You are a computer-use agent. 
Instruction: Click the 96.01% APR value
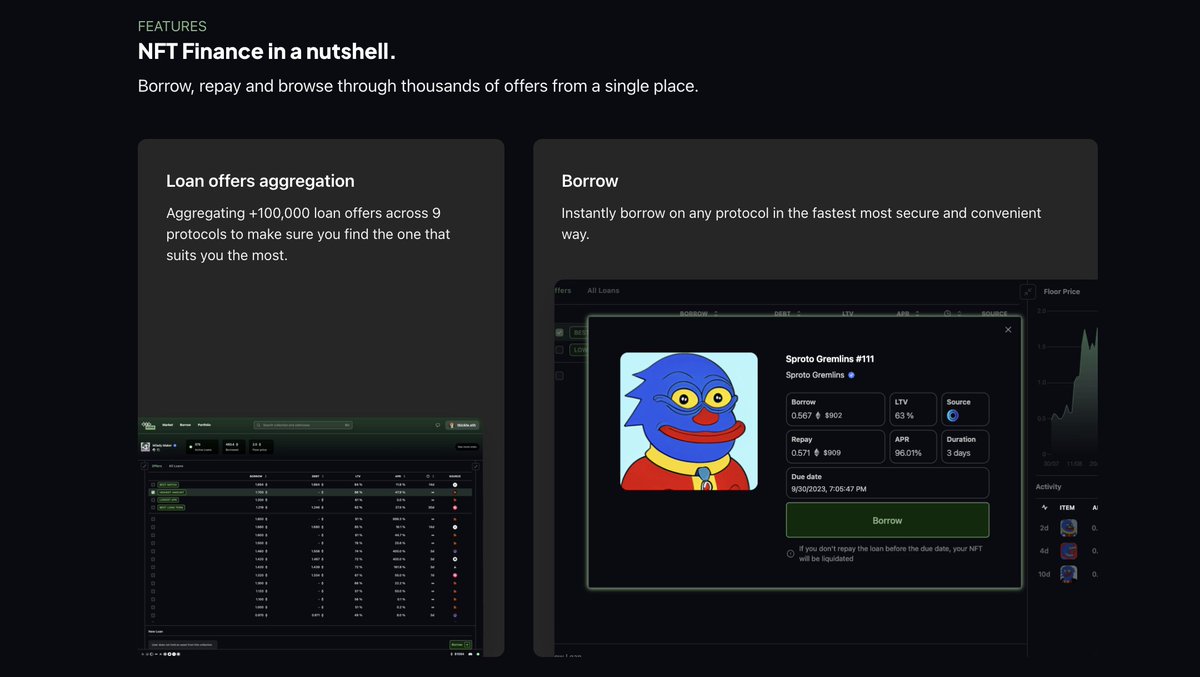click(908, 452)
